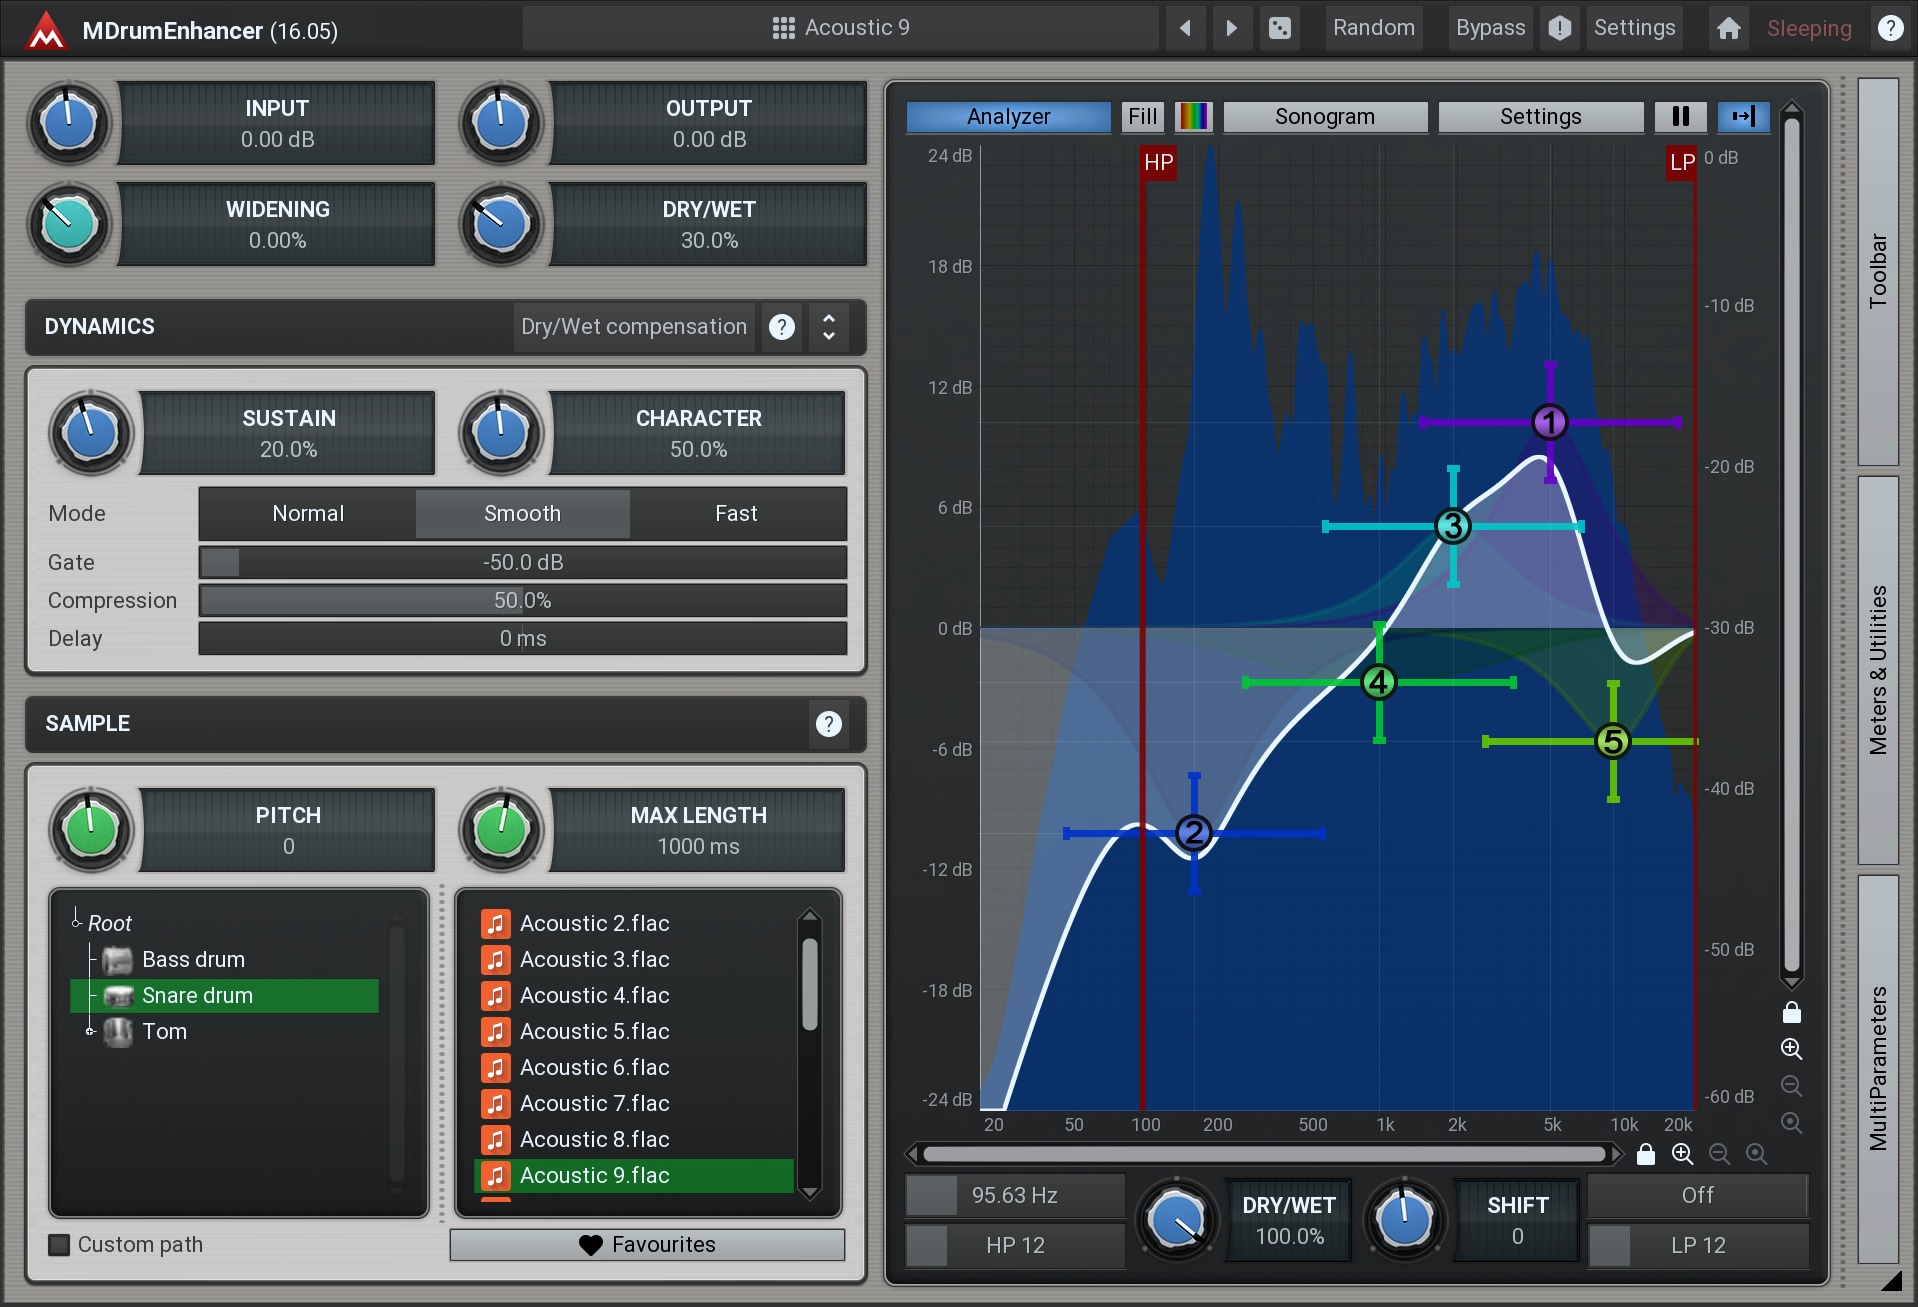Toggle the LP 12 filter slope square
Viewport: 1918px width, 1307px height.
1610,1246
